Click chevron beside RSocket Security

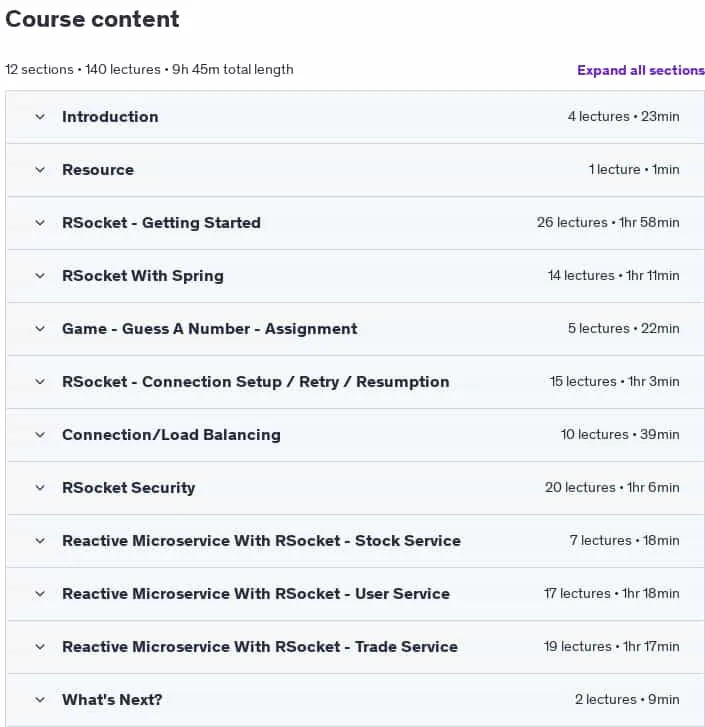40,488
